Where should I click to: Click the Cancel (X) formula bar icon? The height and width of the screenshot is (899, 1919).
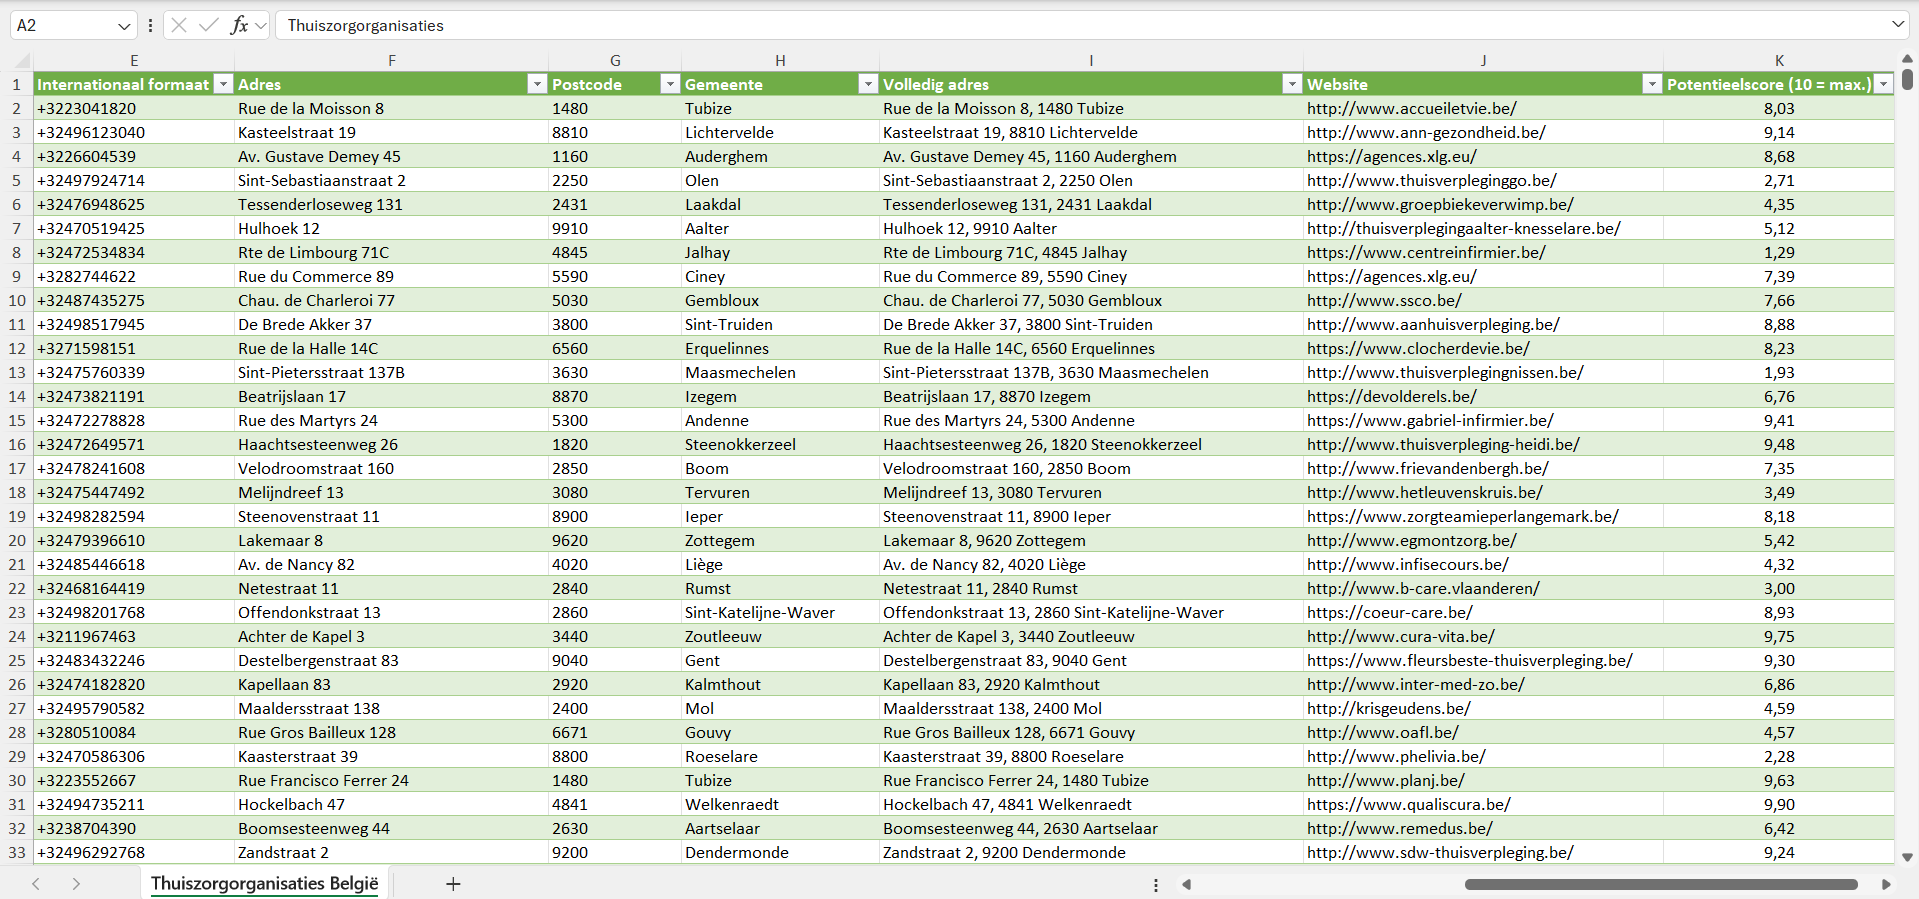tap(179, 25)
